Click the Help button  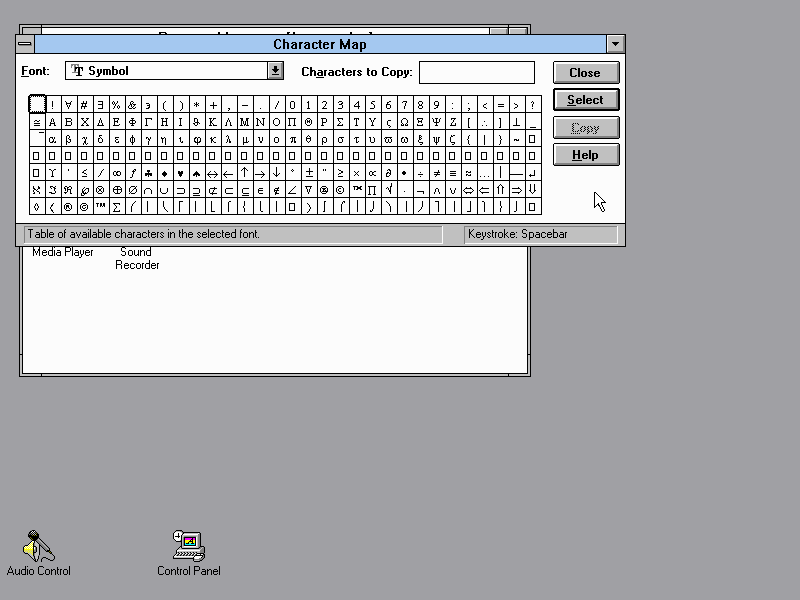tap(585, 155)
